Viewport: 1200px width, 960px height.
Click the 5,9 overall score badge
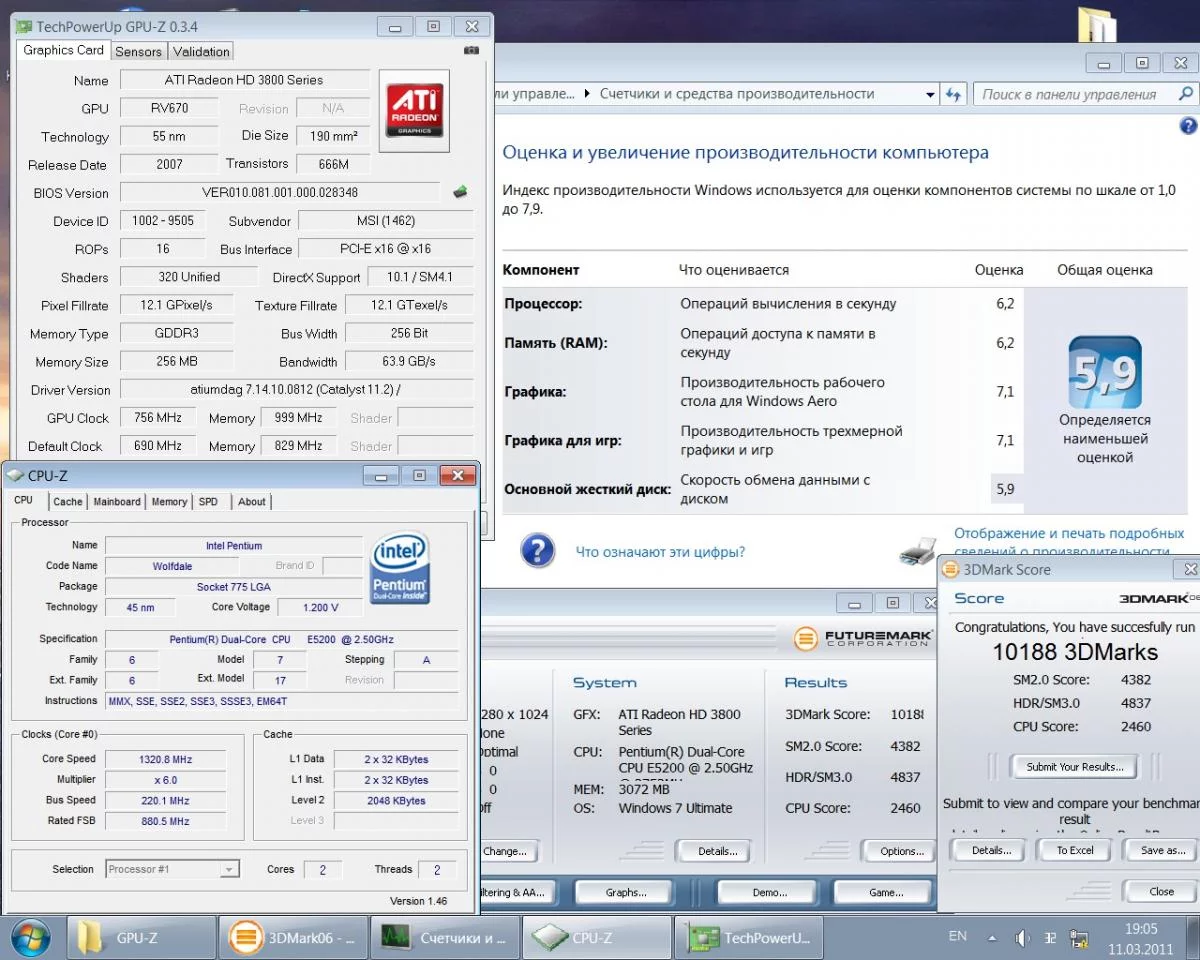1105,373
